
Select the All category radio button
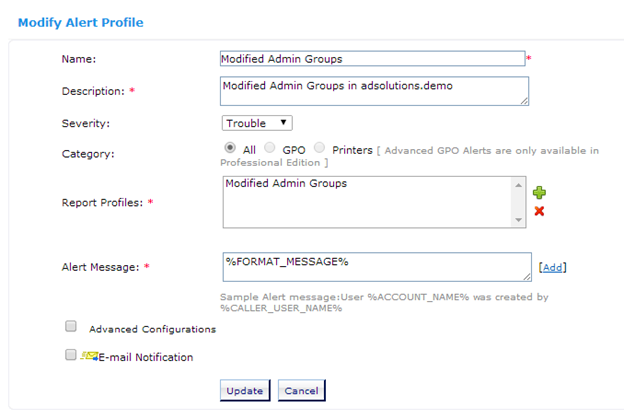pyautogui.click(x=230, y=148)
